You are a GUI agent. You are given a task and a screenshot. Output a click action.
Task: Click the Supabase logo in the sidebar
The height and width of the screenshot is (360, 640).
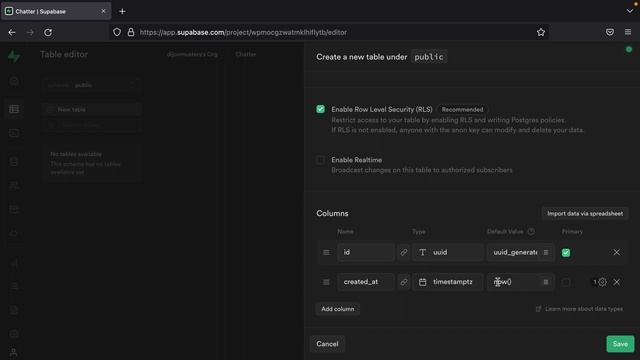click(x=14, y=56)
